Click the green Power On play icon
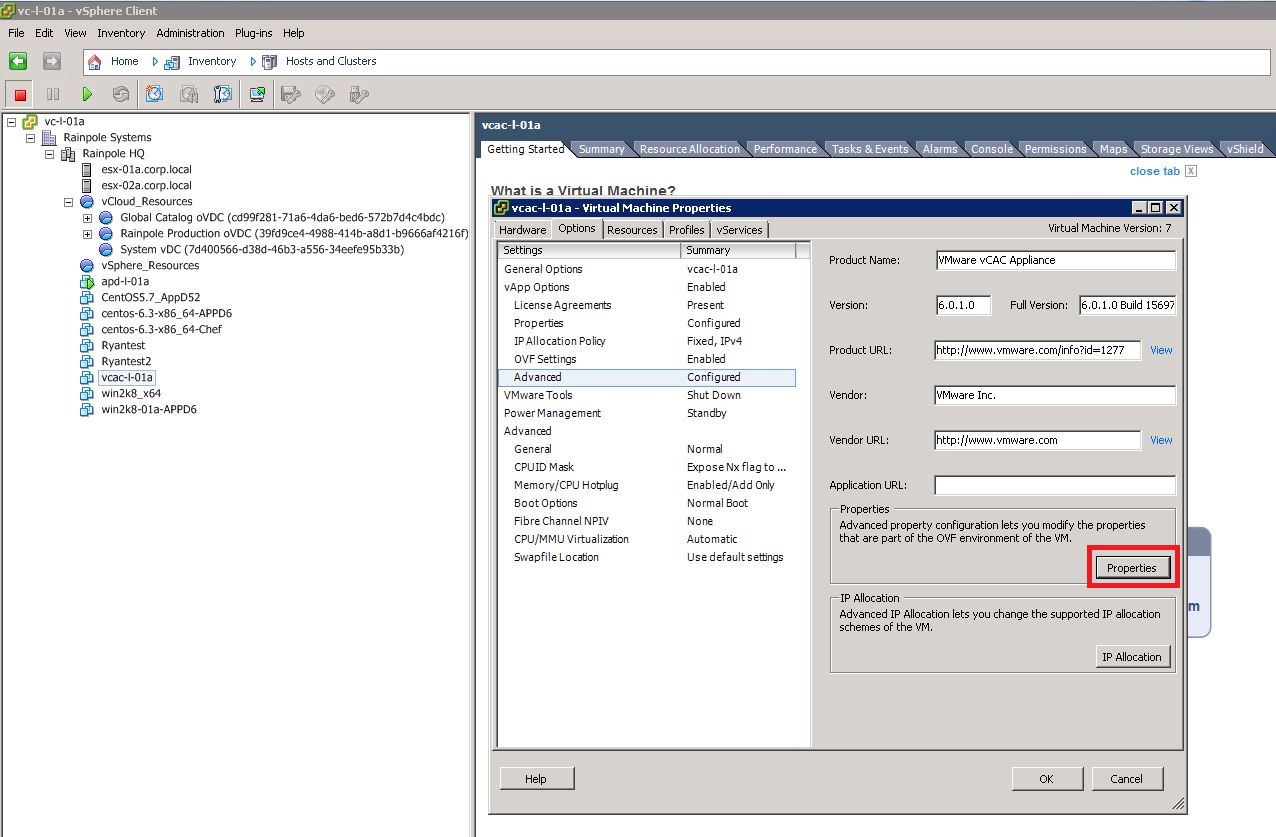Image resolution: width=1276 pixels, height=837 pixels. coord(87,94)
